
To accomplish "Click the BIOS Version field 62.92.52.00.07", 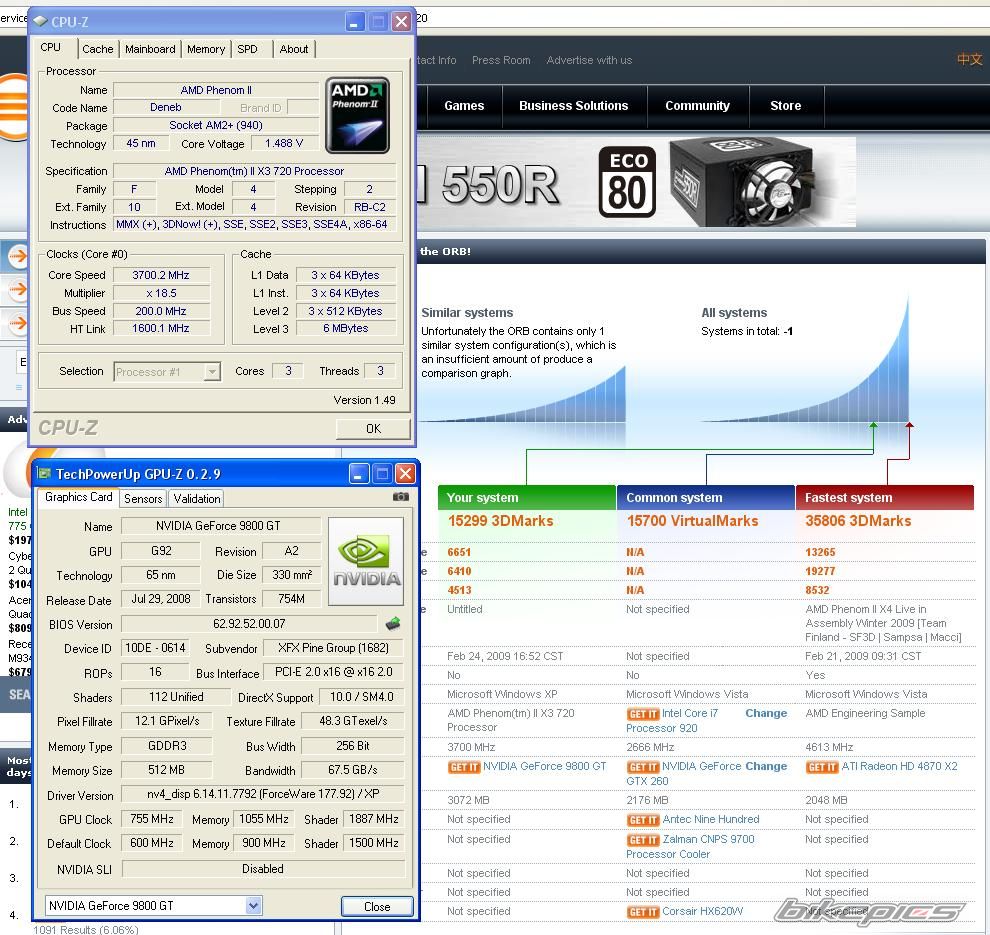I will pos(249,624).
